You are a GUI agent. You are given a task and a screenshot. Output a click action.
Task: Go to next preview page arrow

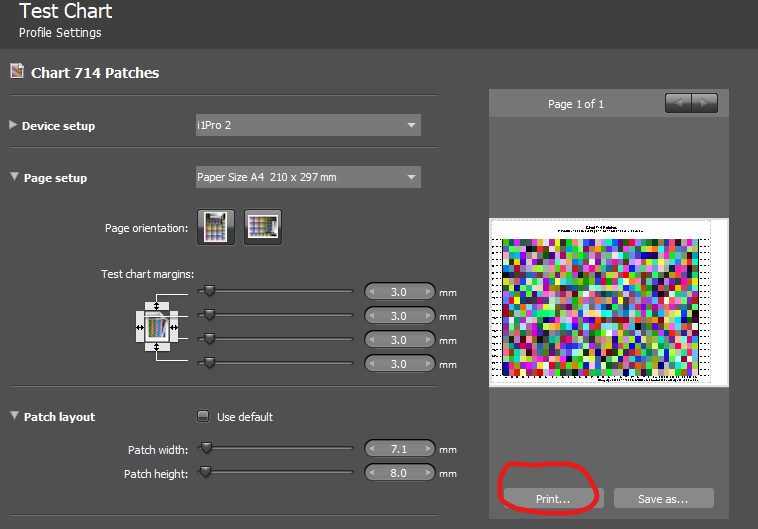pos(705,103)
